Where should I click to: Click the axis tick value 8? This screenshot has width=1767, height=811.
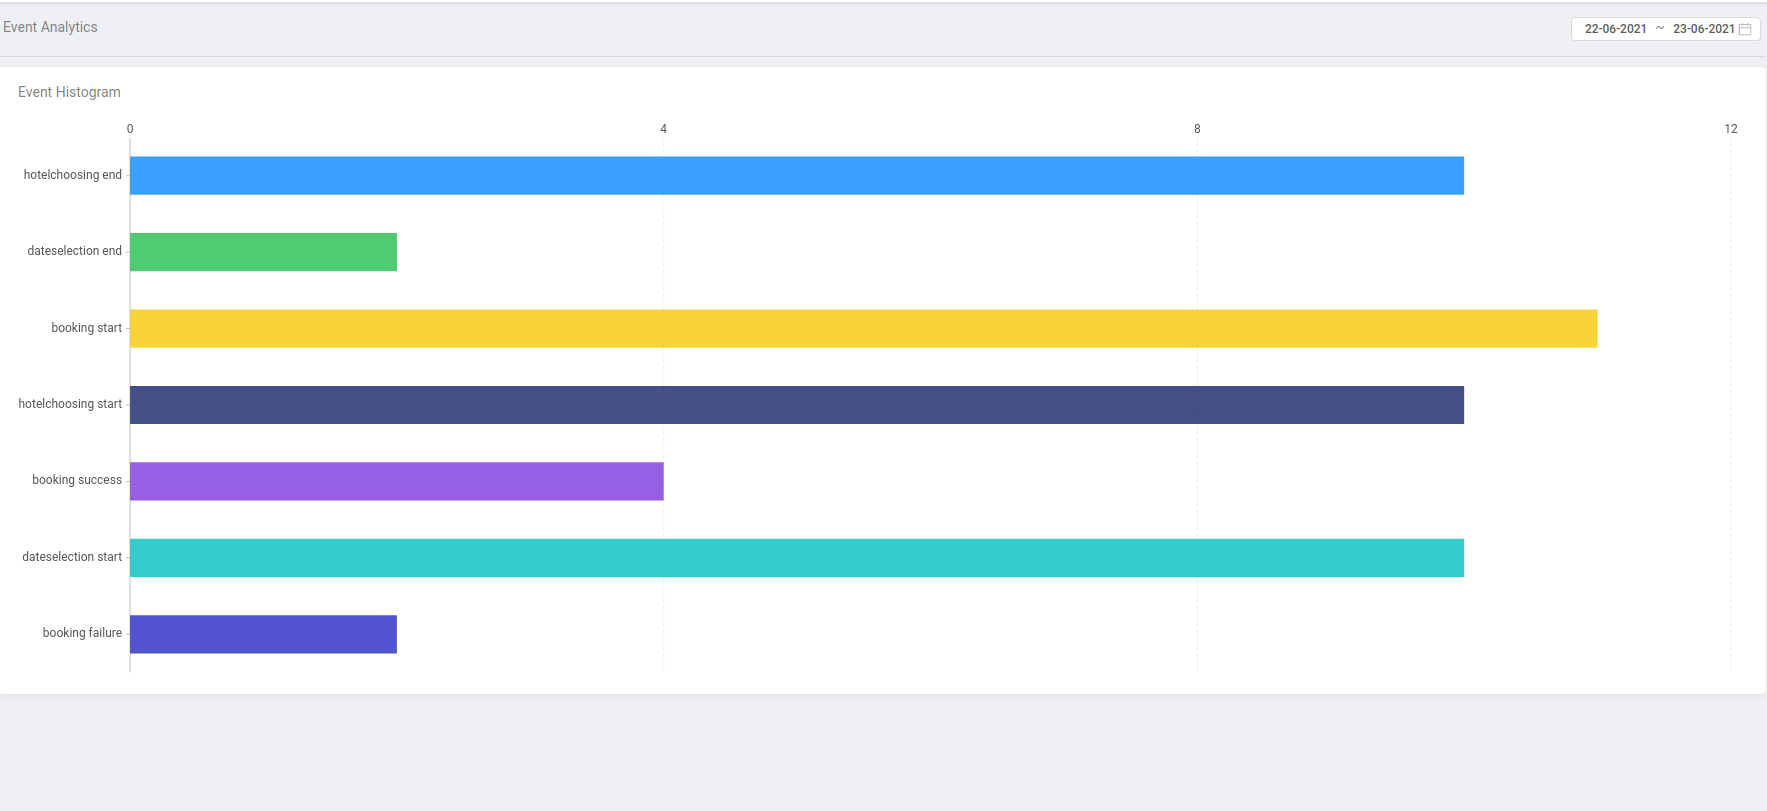[1197, 129]
